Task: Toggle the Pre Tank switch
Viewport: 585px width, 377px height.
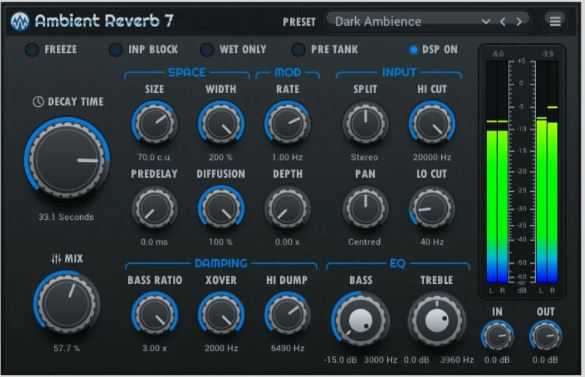Action: click(x=298, y=50)
